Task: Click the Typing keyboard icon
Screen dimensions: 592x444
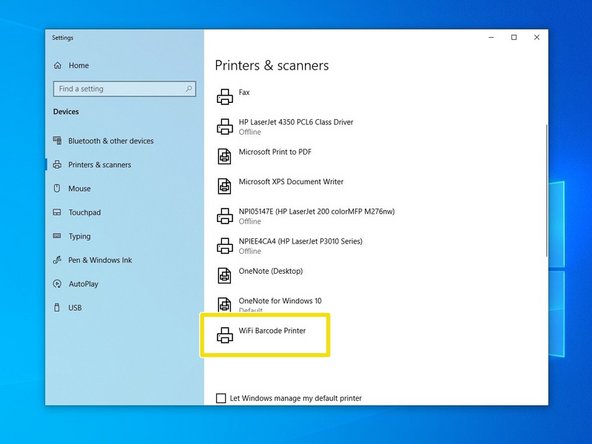Action: coord(57,236)
